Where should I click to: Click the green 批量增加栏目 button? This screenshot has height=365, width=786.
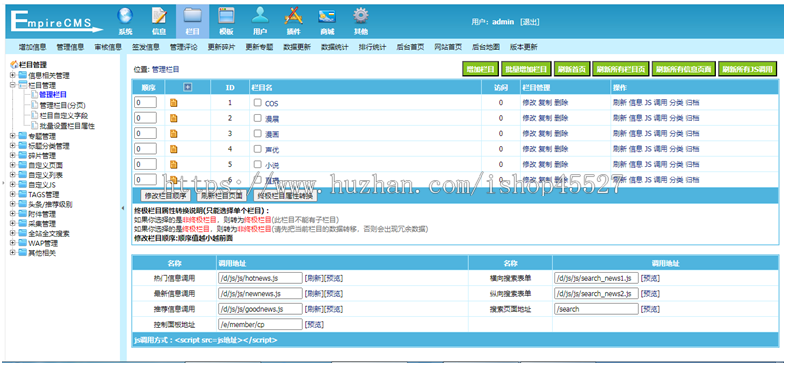pos(526,70)
